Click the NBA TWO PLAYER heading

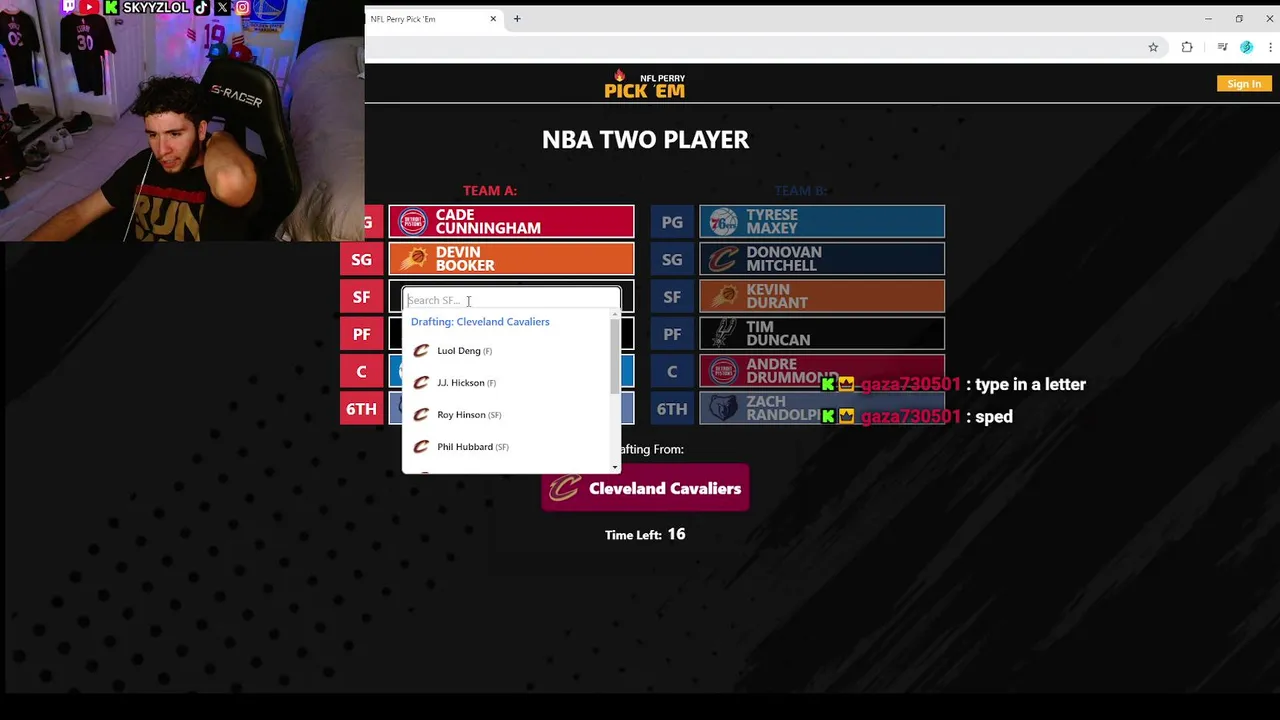tap(645, 140)
